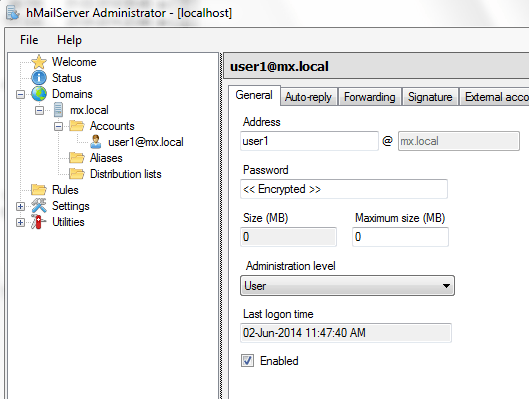Select the Distribution lists label
Viewport: 529px width, 399px height.
tap(126, 174)
